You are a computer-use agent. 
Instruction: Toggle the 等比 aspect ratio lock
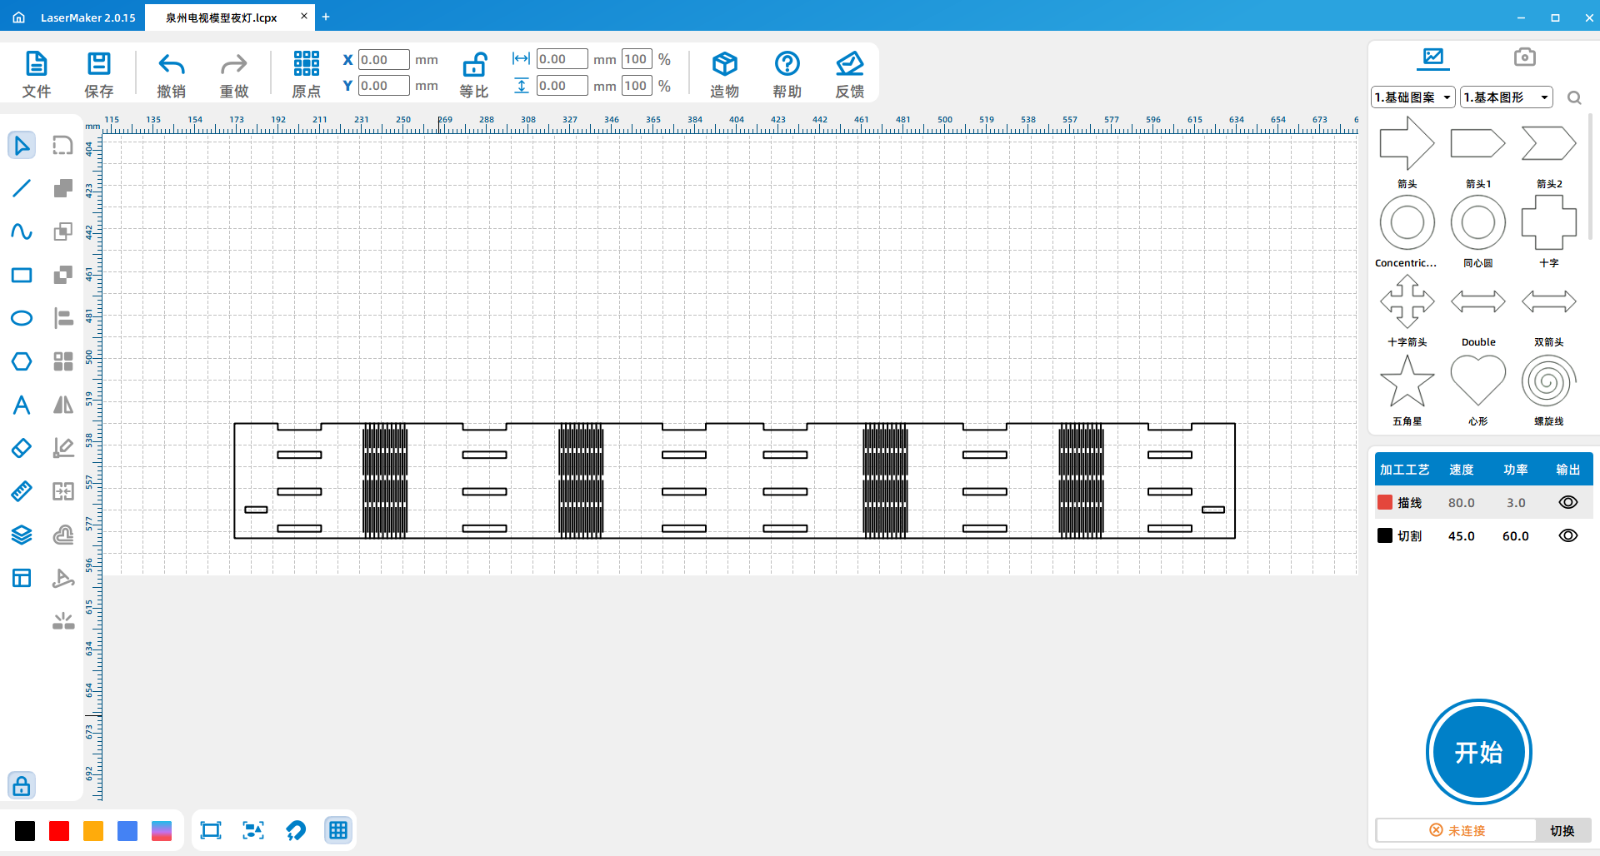[474, 66]
